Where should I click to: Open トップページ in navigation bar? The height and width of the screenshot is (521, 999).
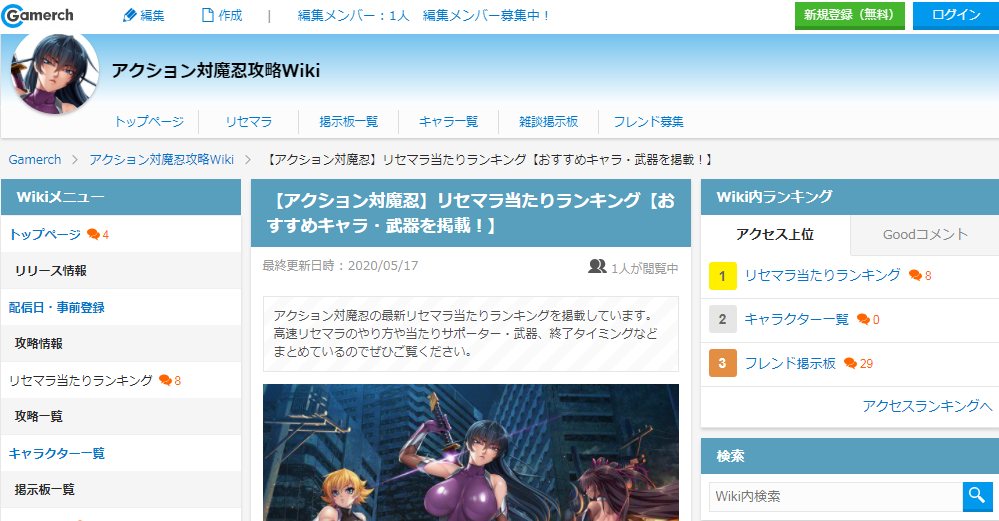[x=149, y=122]
